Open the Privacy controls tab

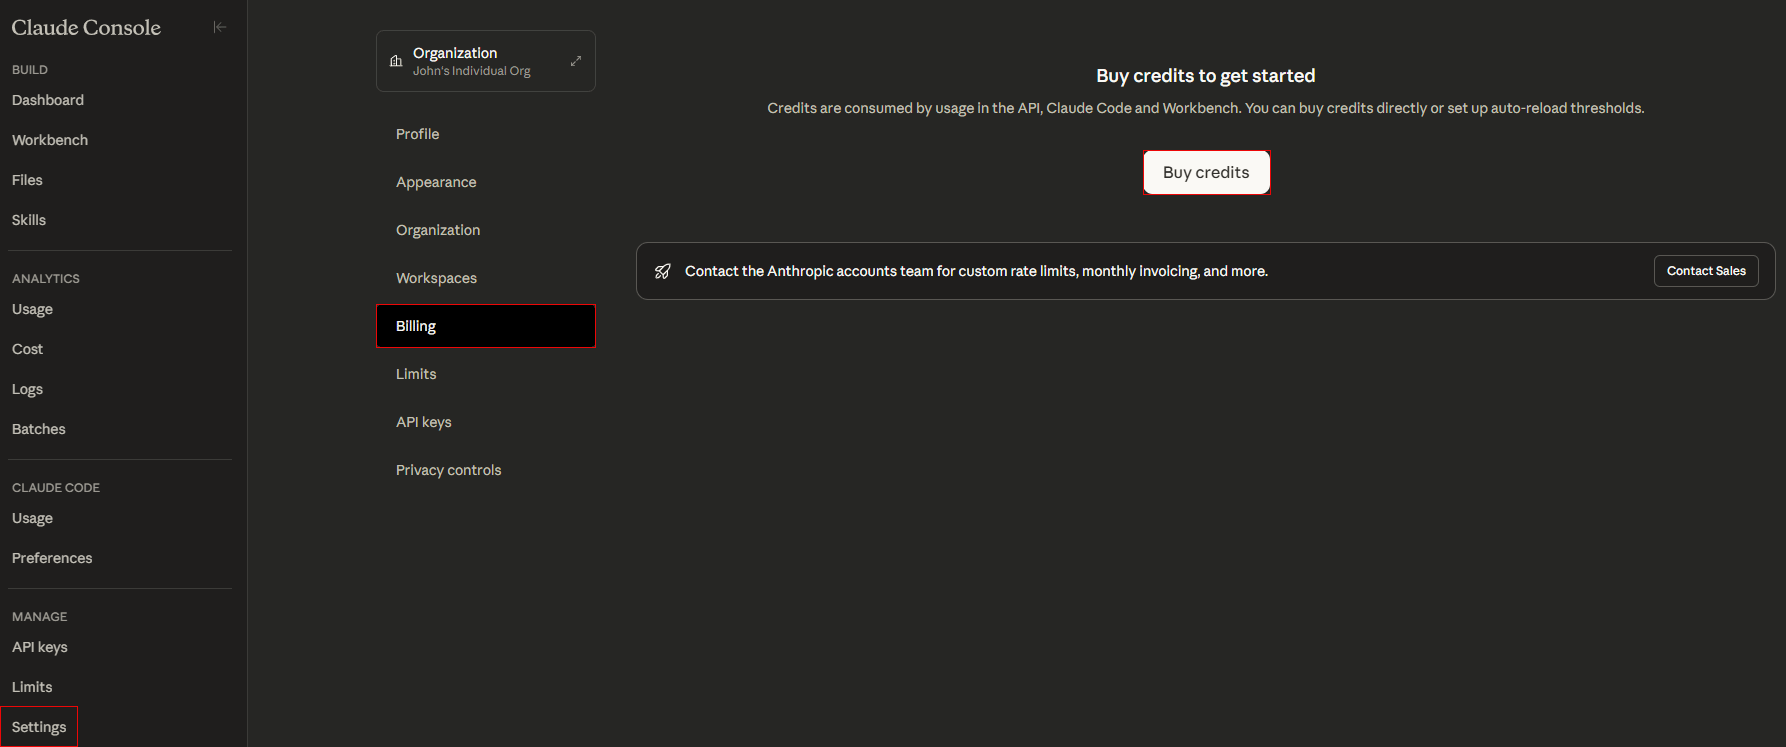click(x=448, y=470)
